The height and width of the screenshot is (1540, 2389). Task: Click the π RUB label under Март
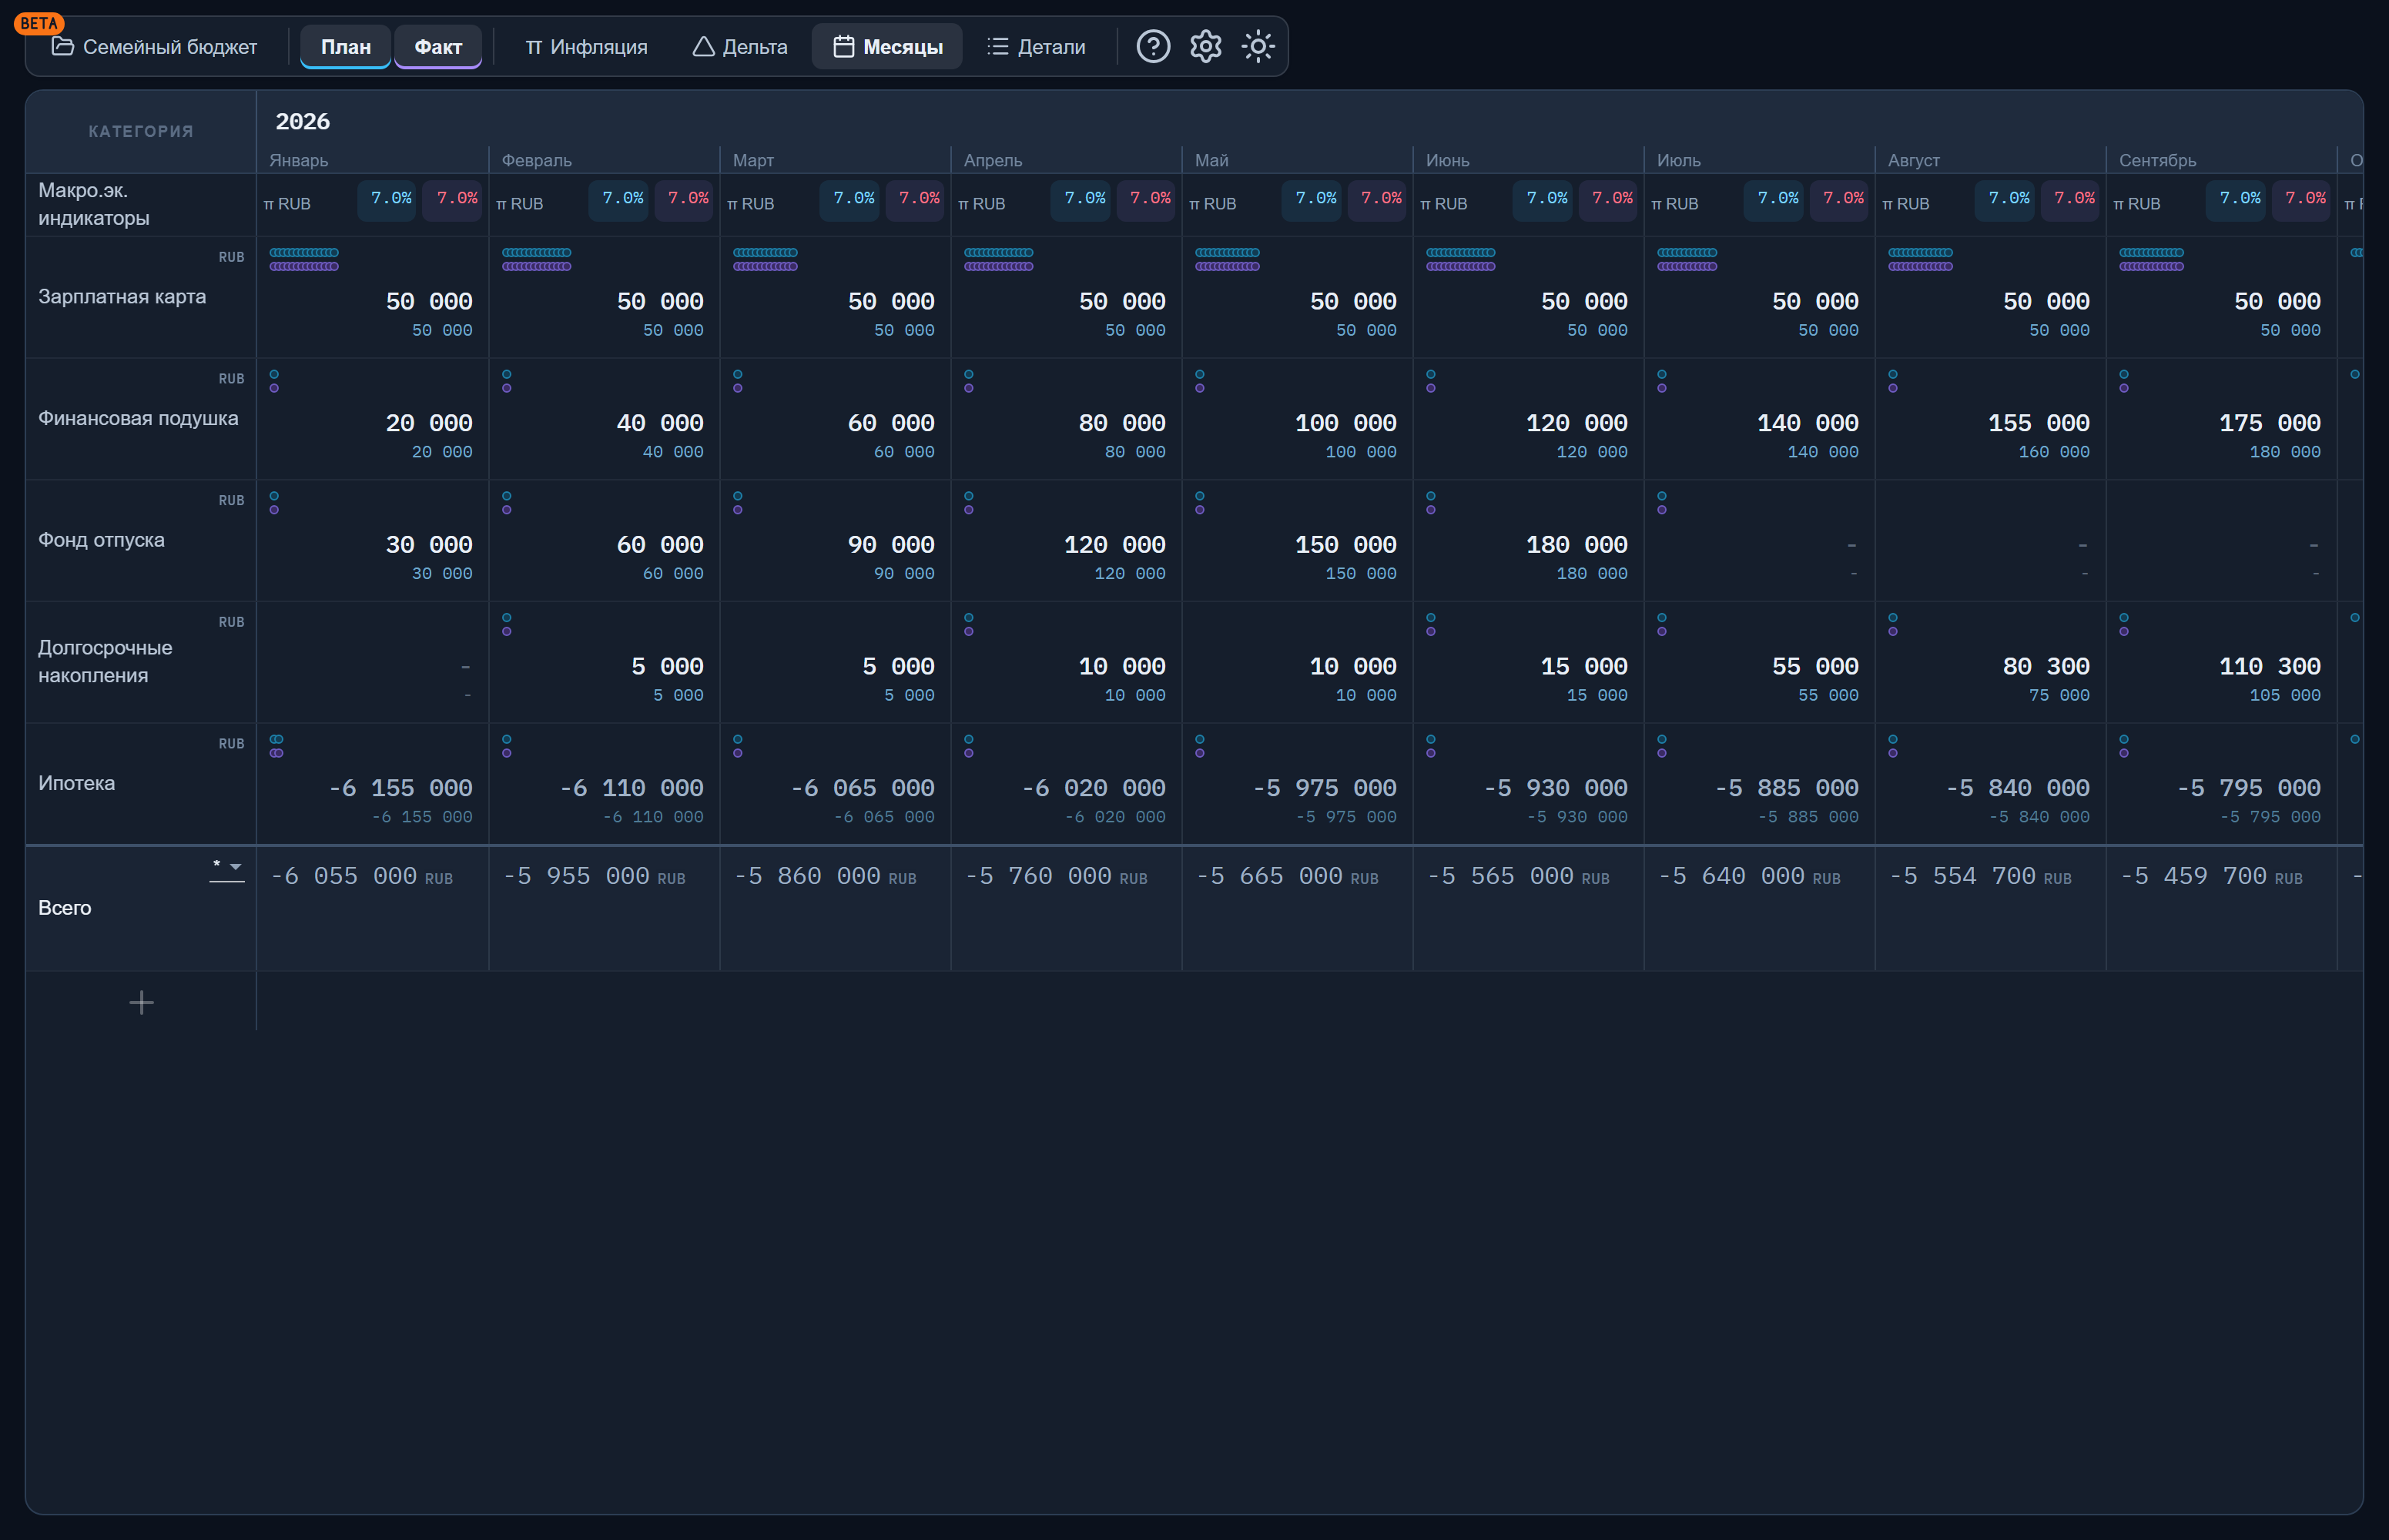(750, 204)
